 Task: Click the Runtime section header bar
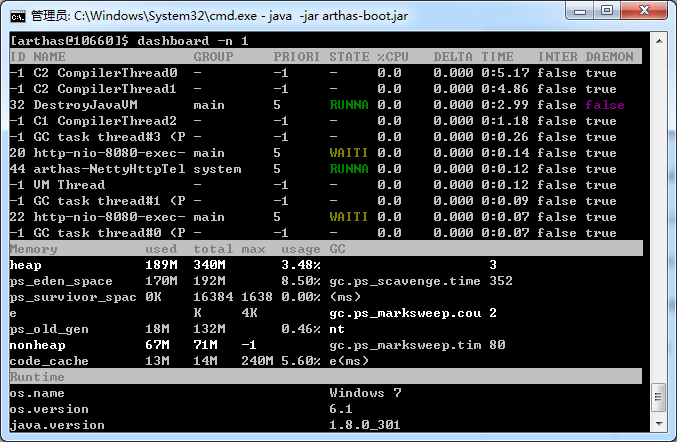pos(325,377)
